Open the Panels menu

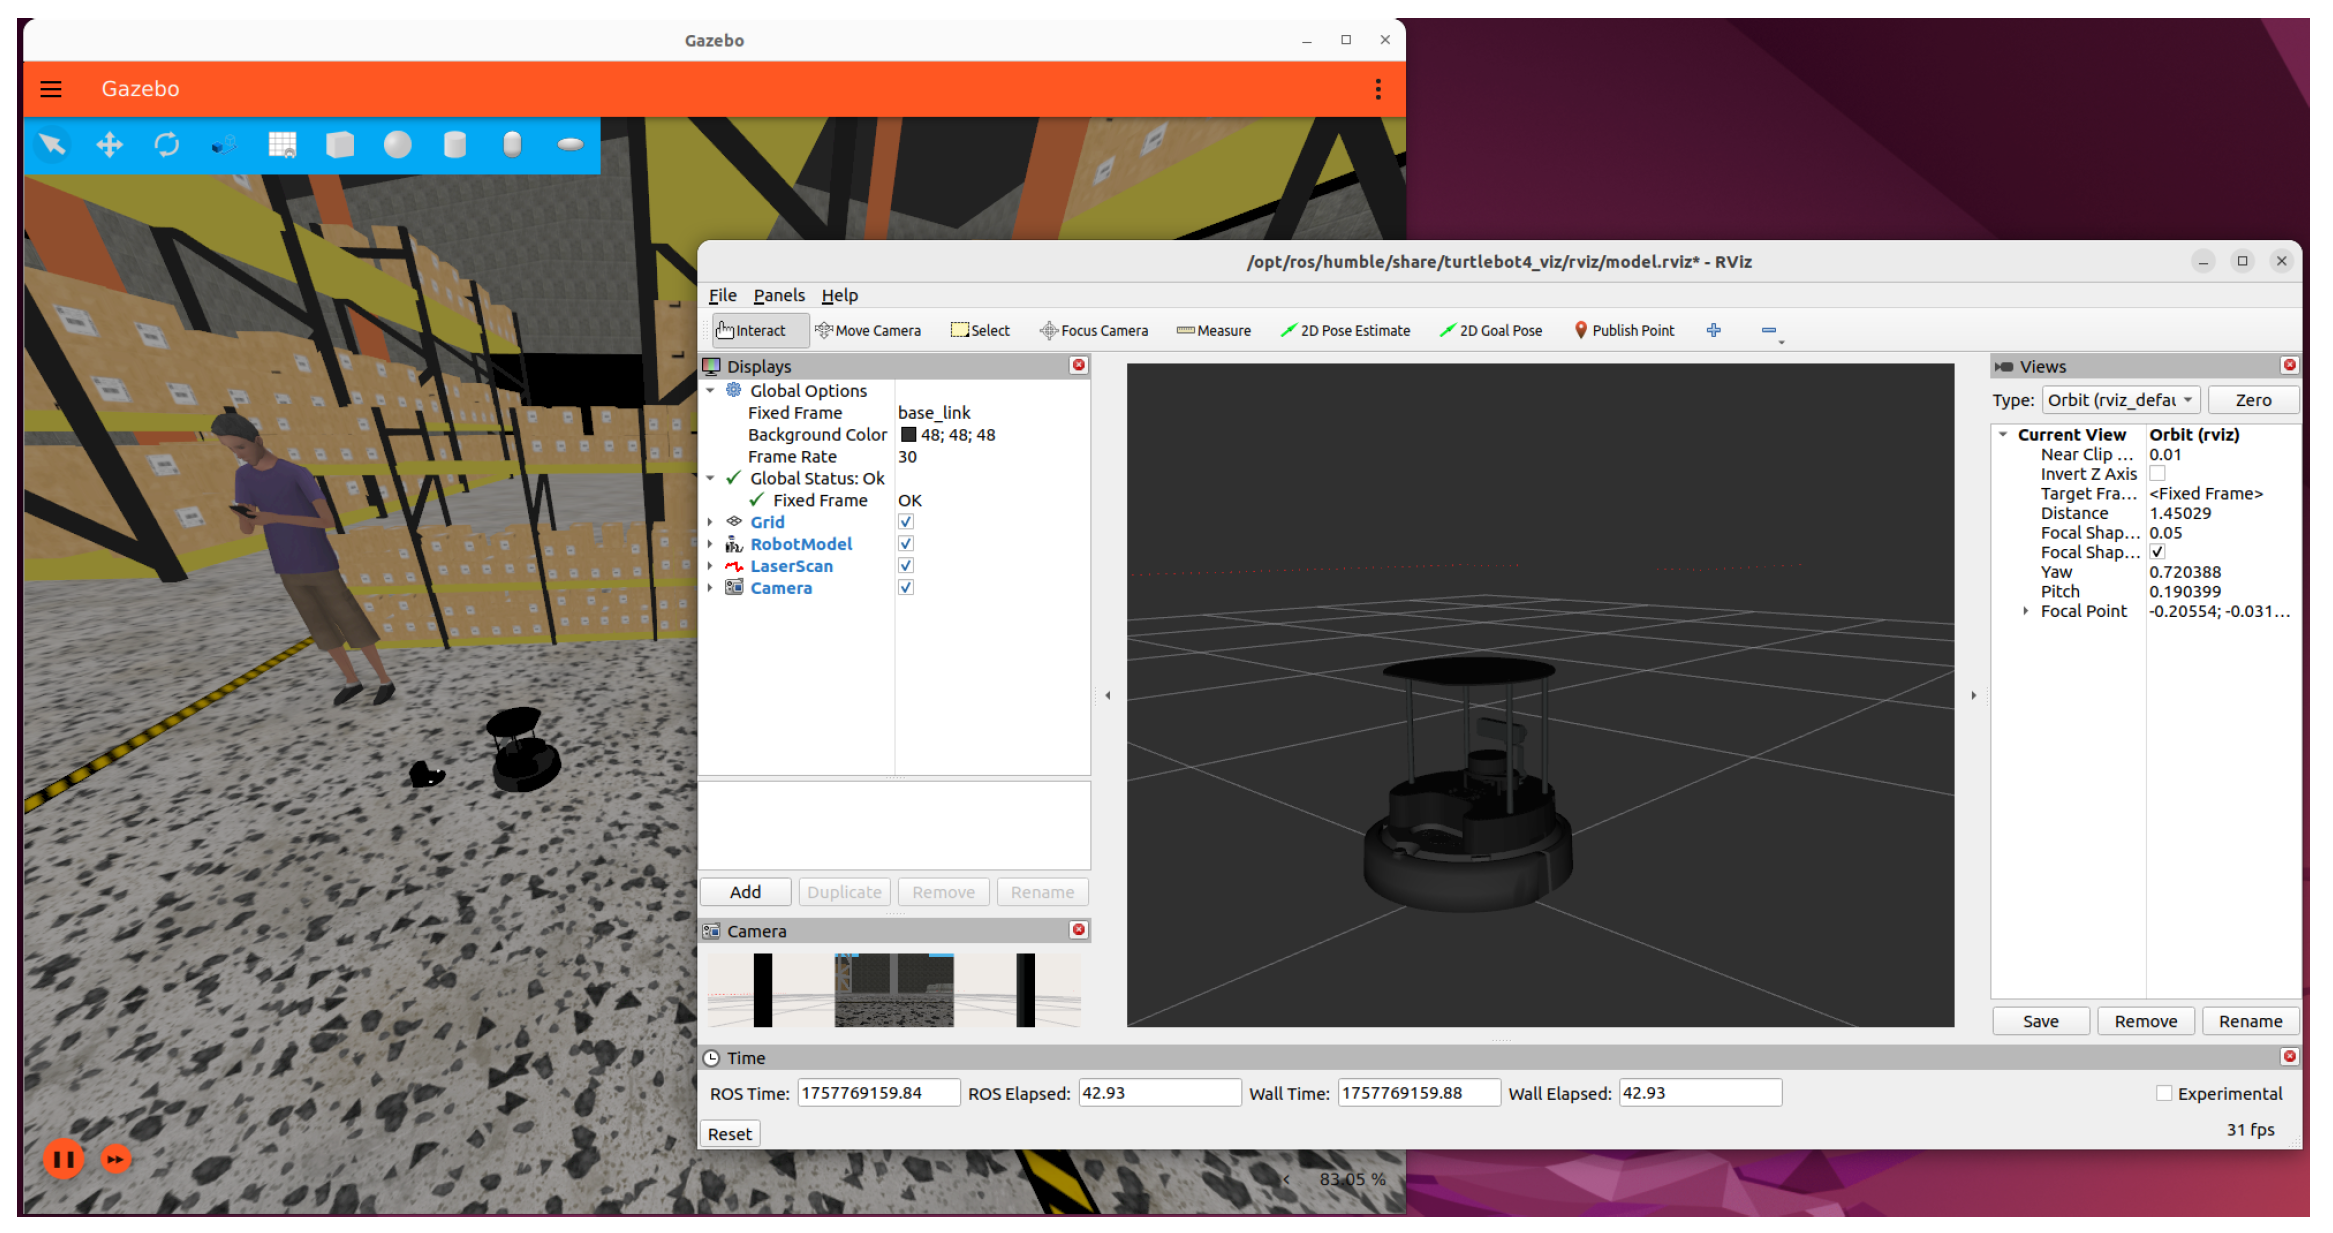pyautogui.click(x=778, y=295)
